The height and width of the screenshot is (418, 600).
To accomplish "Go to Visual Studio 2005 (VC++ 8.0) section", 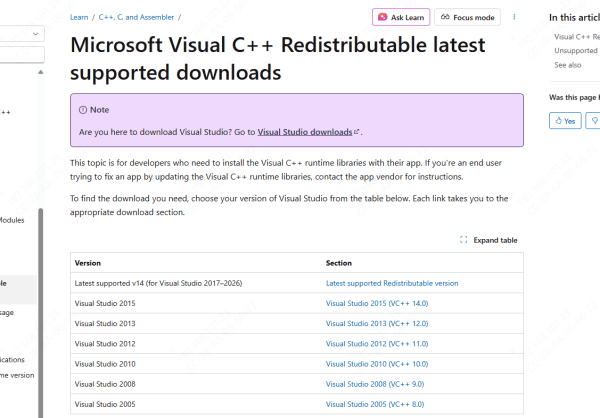I will pyautogui.click(x=375, y=404).
